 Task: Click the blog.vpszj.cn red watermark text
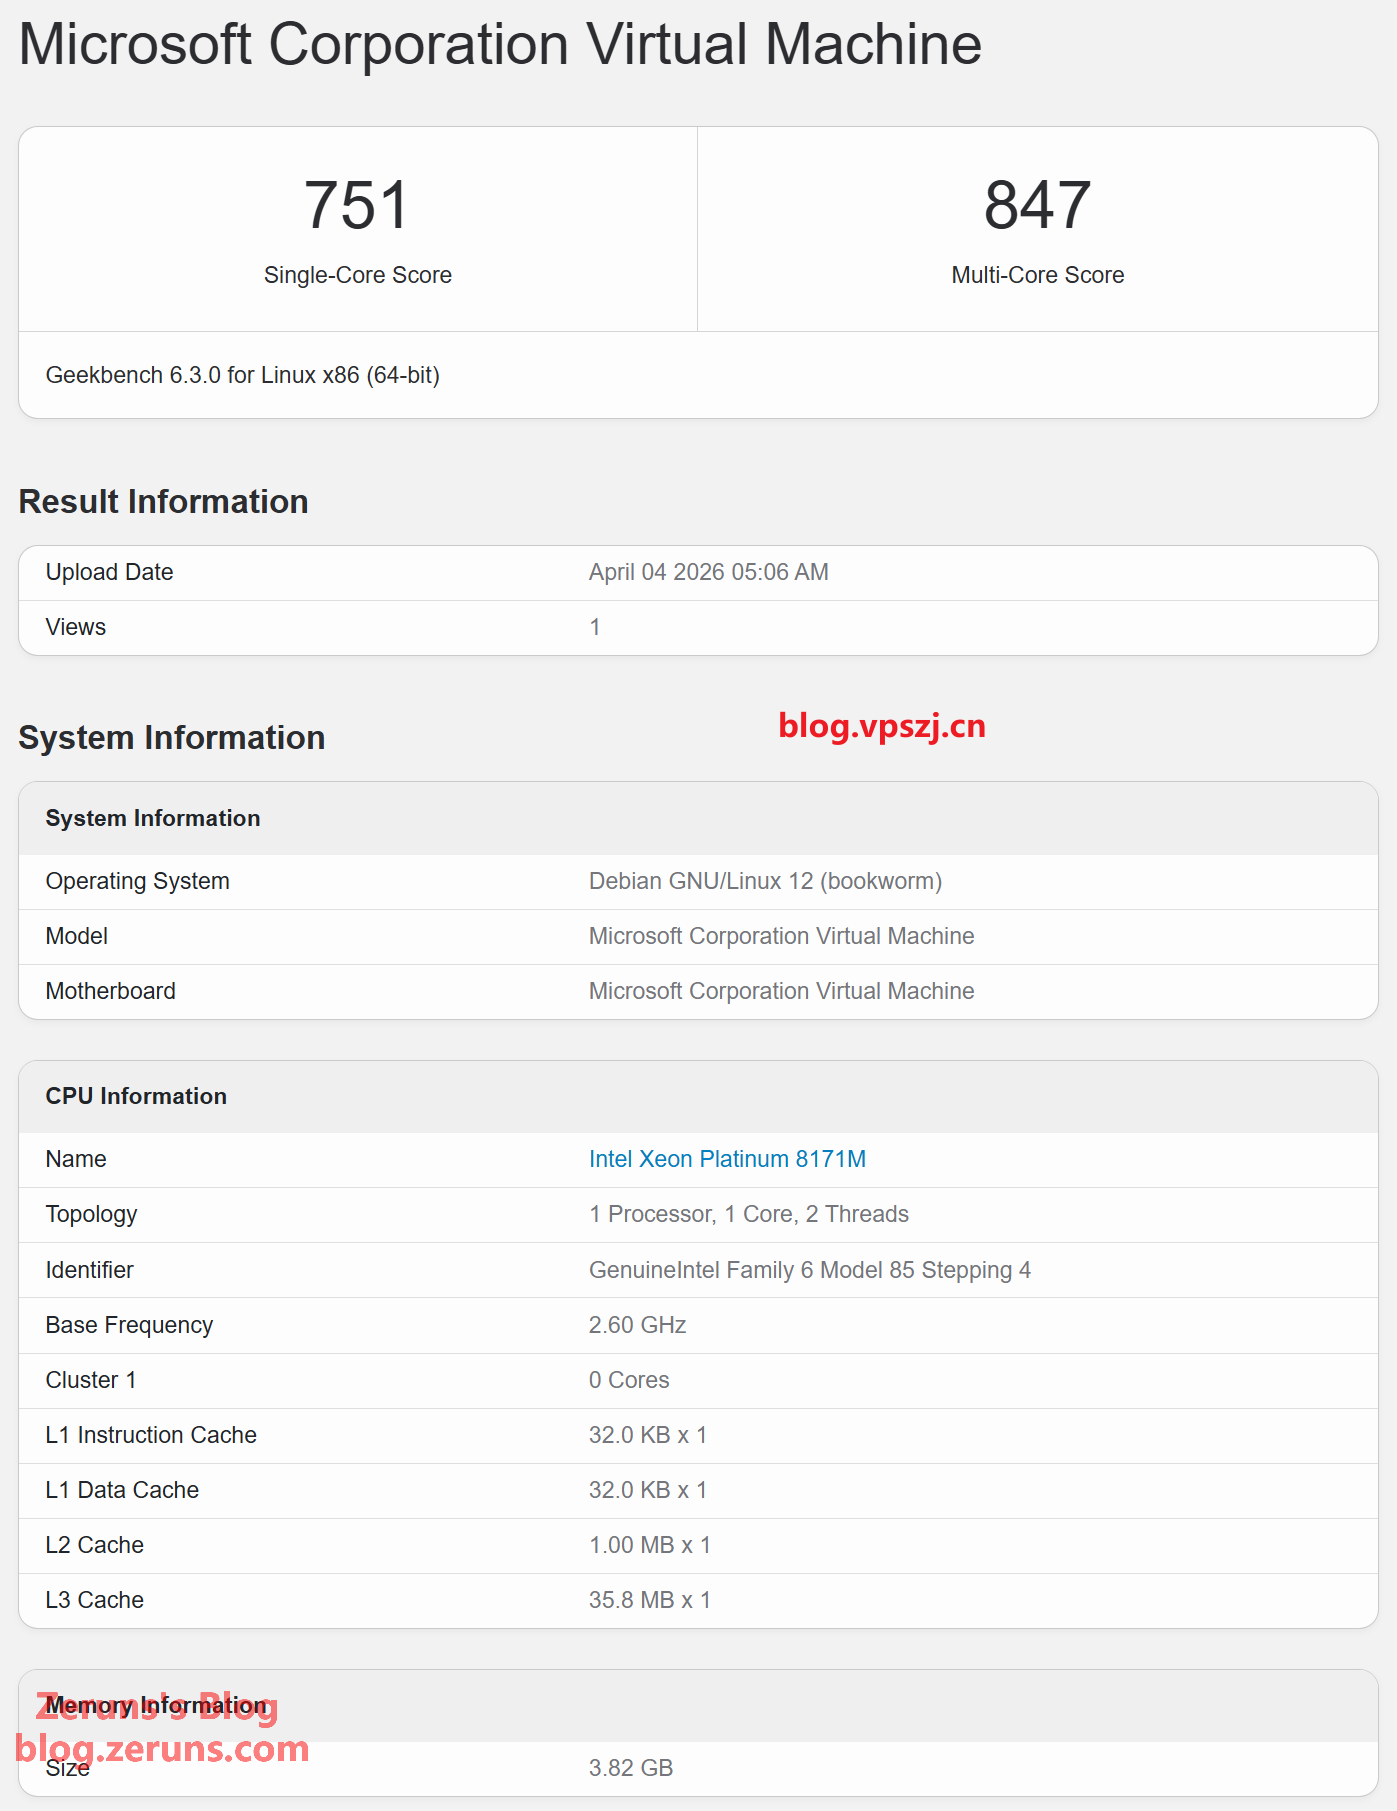(881, 725)
